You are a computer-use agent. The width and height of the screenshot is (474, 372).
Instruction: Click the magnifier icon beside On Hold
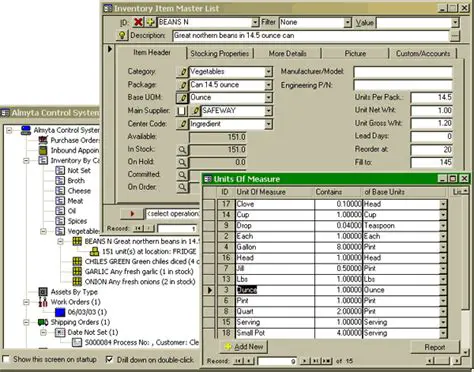point(182,162)
